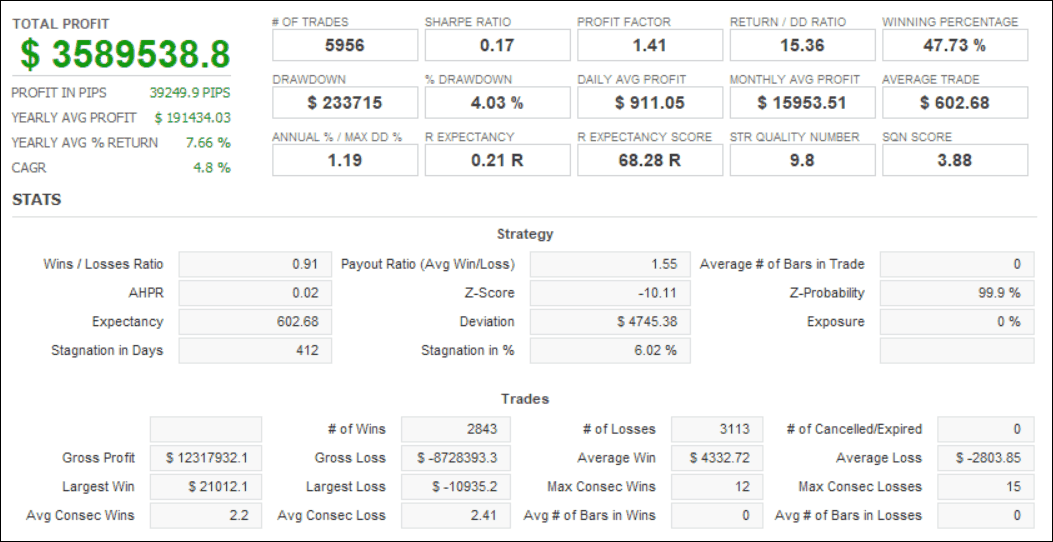The width and height of the screenshot is (1053, 542).
Task: Select the Profit Factor value 1.41
Action: pyautogui.click(x=650, y=45)
